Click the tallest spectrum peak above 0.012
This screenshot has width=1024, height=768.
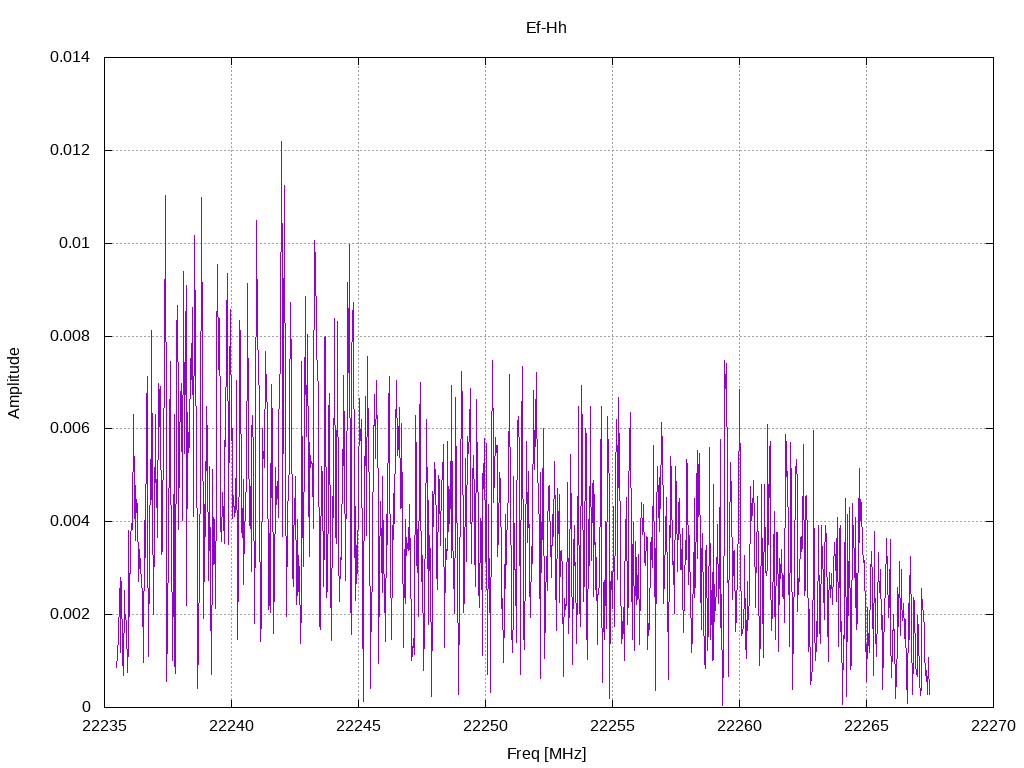click(281, 142)
